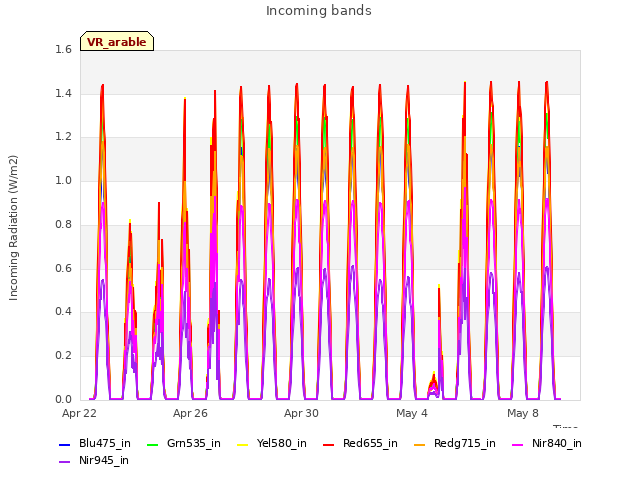The height and width of the screenshot is (480, 640).
Task: Click the Apr 30 x-axis tick label
Action: [x=301, y=413]
